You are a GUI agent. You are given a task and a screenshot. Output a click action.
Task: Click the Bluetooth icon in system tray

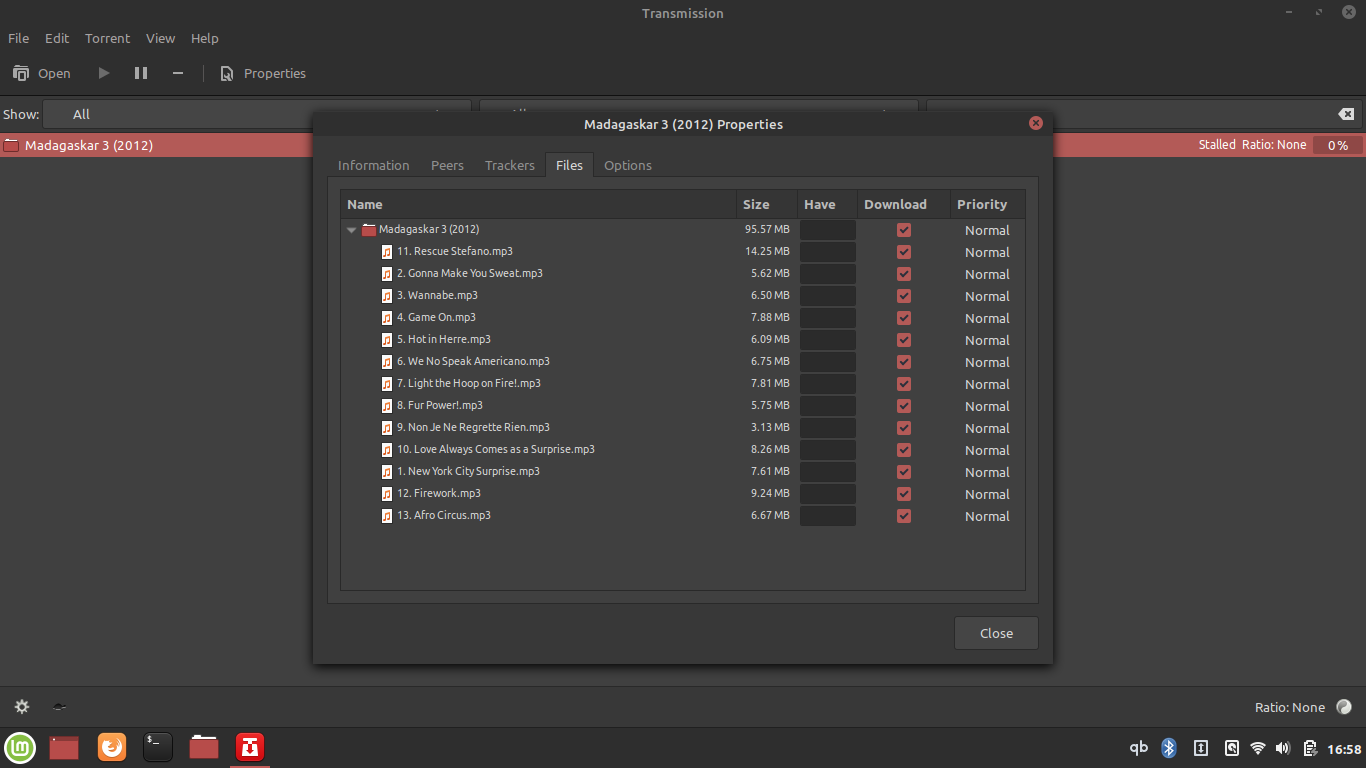click(x=1168, y=748)
